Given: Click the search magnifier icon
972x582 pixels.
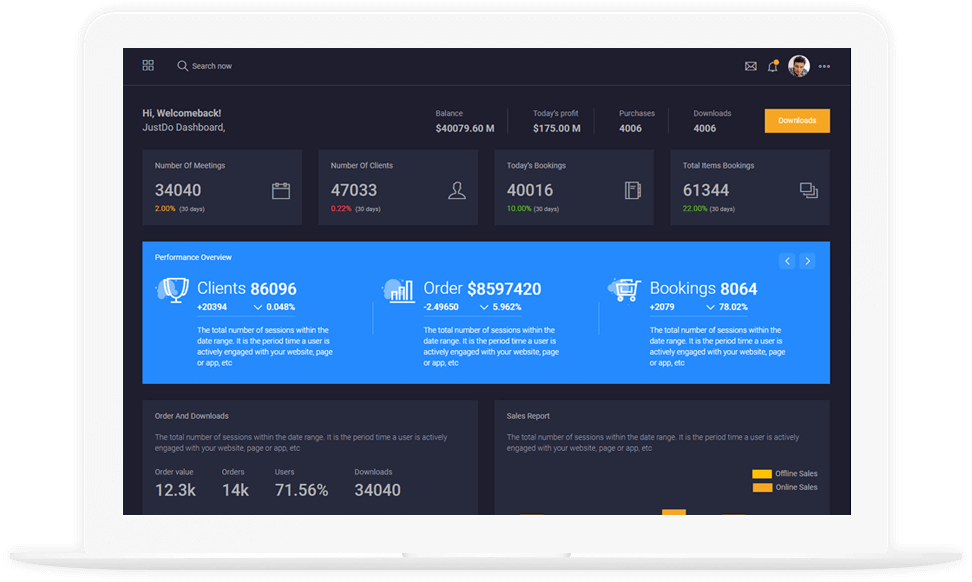Looking at the screenshot, I should 182,66.
